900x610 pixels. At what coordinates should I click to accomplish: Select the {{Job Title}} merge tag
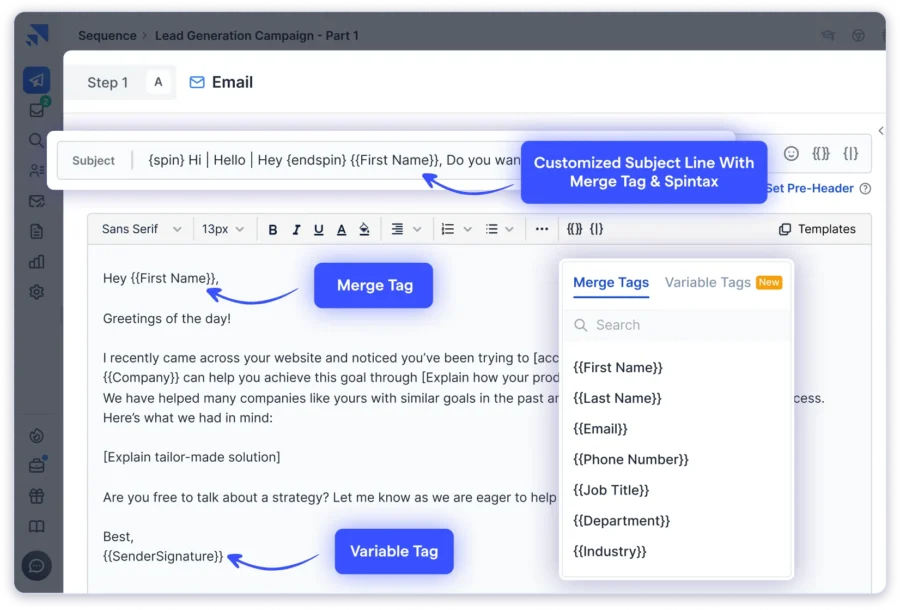click(x=611, y=490)
